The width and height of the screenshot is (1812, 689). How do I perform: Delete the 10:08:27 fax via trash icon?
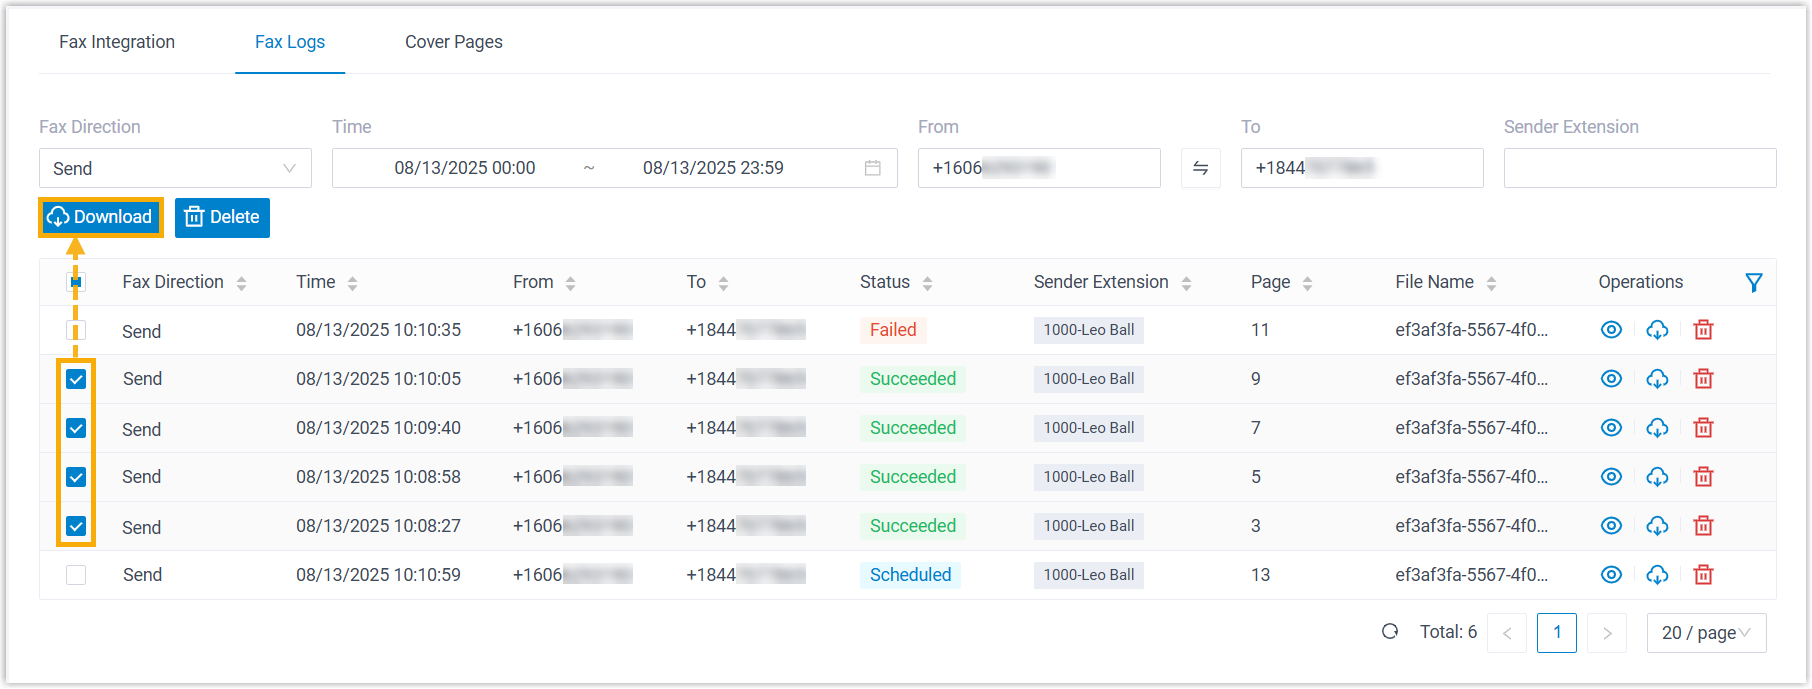(1703, 526)
